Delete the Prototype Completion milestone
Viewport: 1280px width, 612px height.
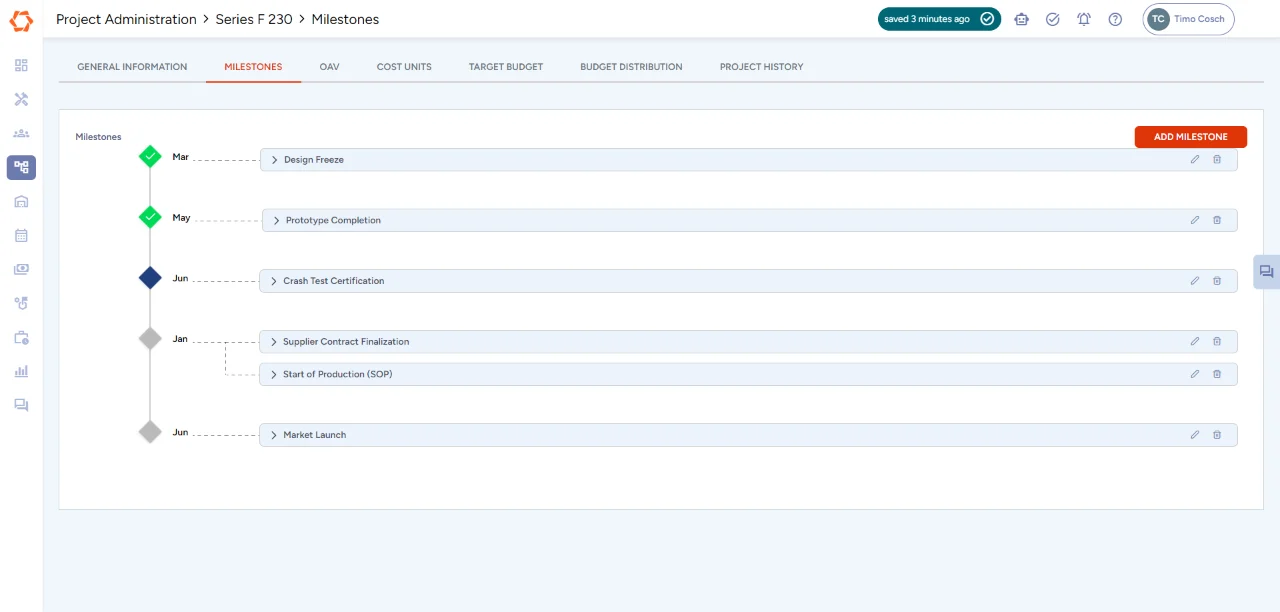[1217, 220]
